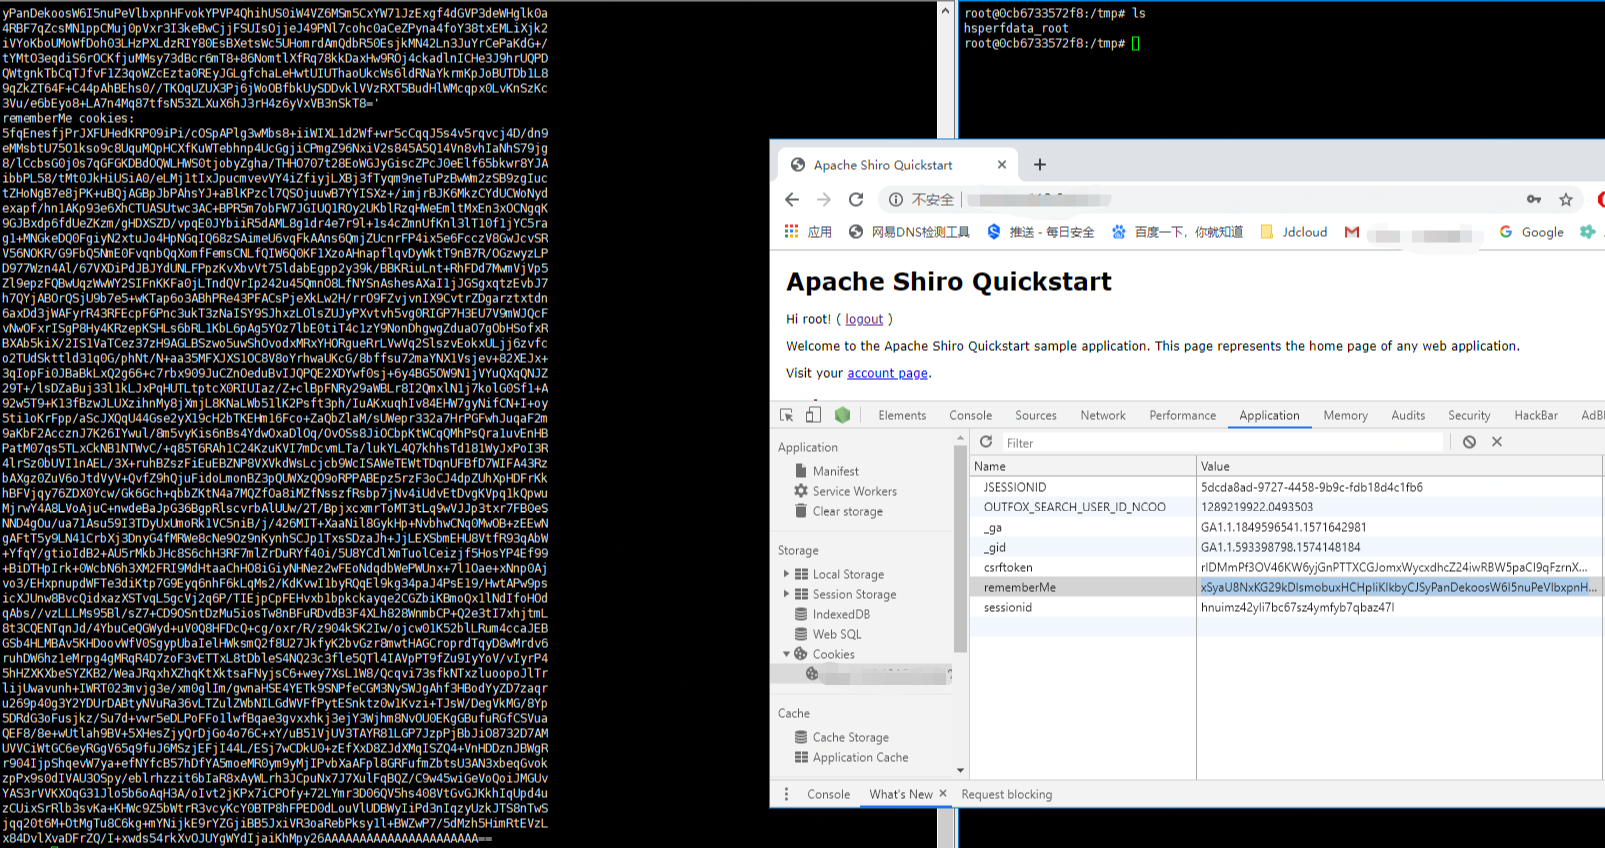This screenshot has width=1605, height=853.
Task: Sort cookies by Value column
Action: [x=1400, y=466]
